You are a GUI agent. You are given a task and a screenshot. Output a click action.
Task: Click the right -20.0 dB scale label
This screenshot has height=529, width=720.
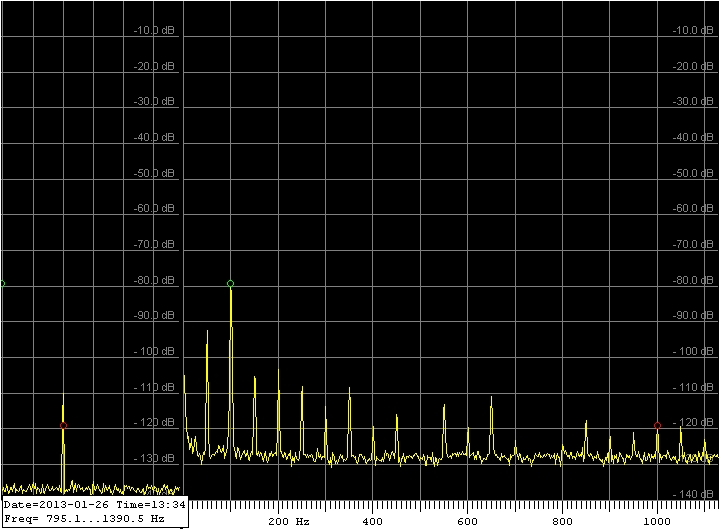point(693,66)
